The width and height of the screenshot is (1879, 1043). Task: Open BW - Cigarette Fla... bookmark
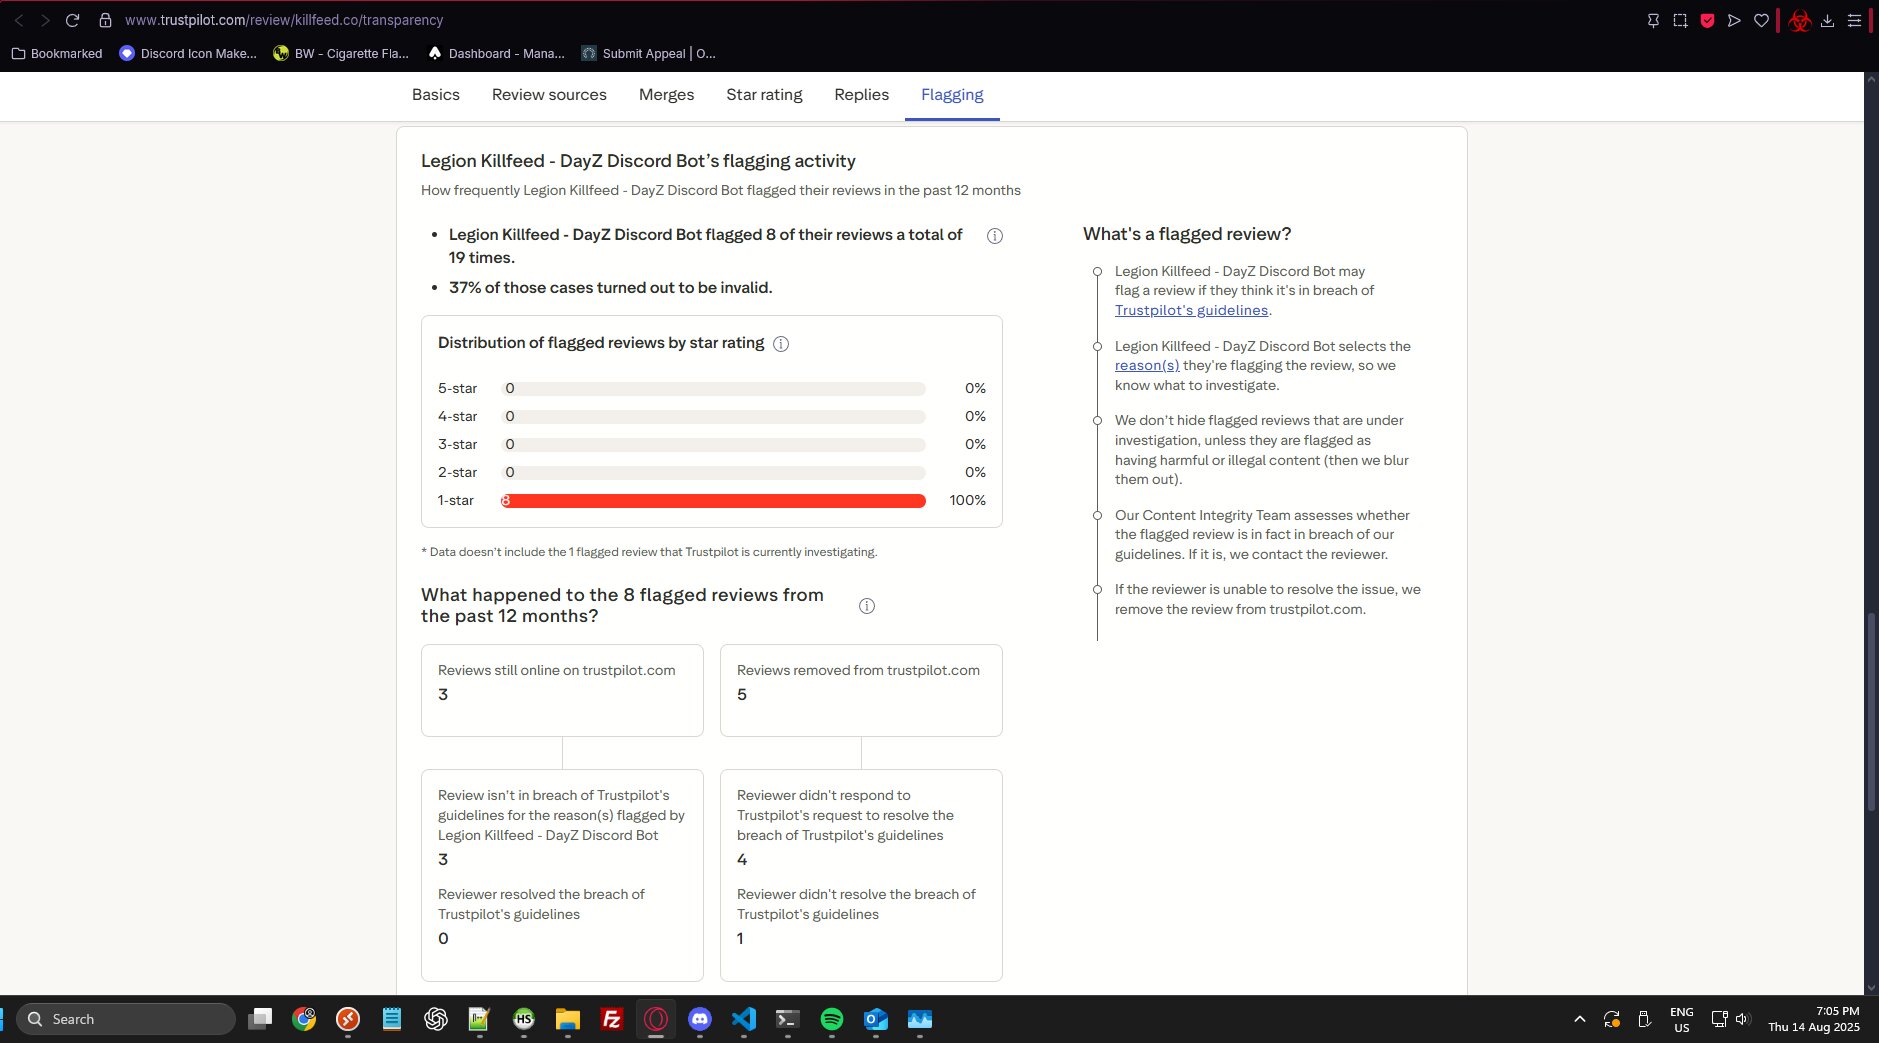point(341,53)
